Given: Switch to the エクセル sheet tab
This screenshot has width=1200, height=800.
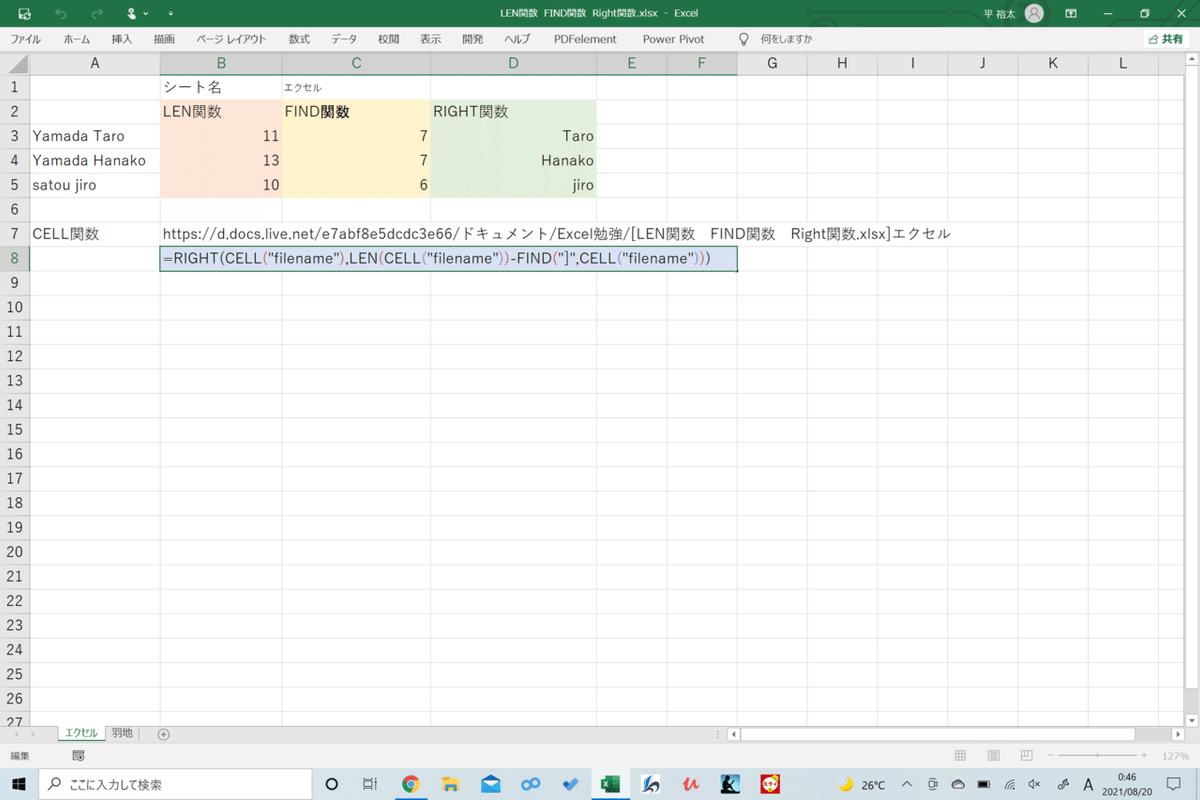Looking at the screenshot, I should 81,733.
